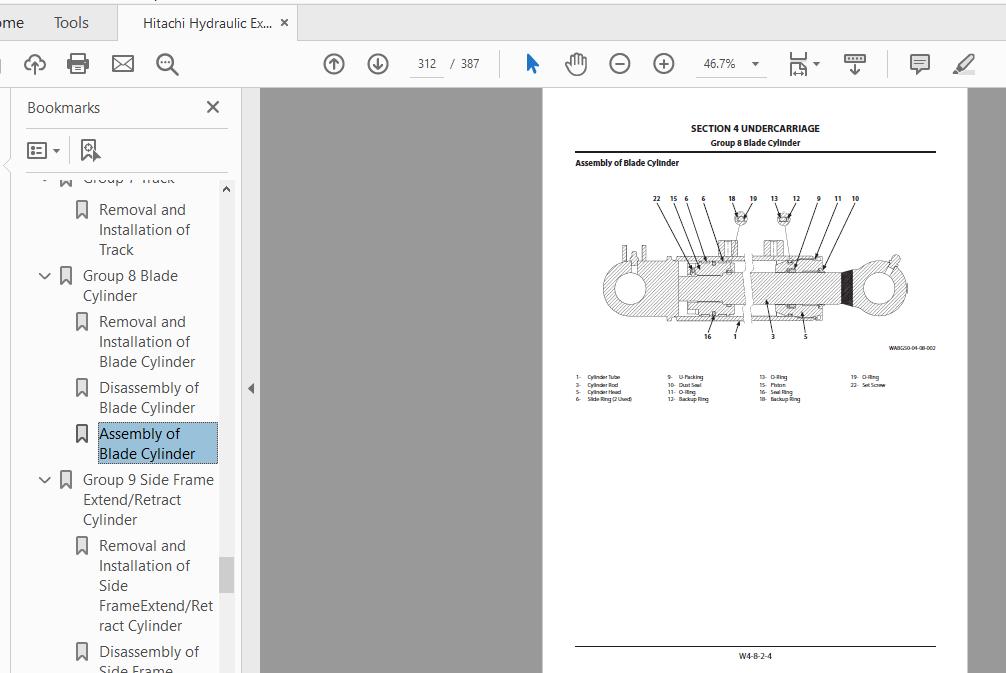Open the Tools tab

coord(71,22)
